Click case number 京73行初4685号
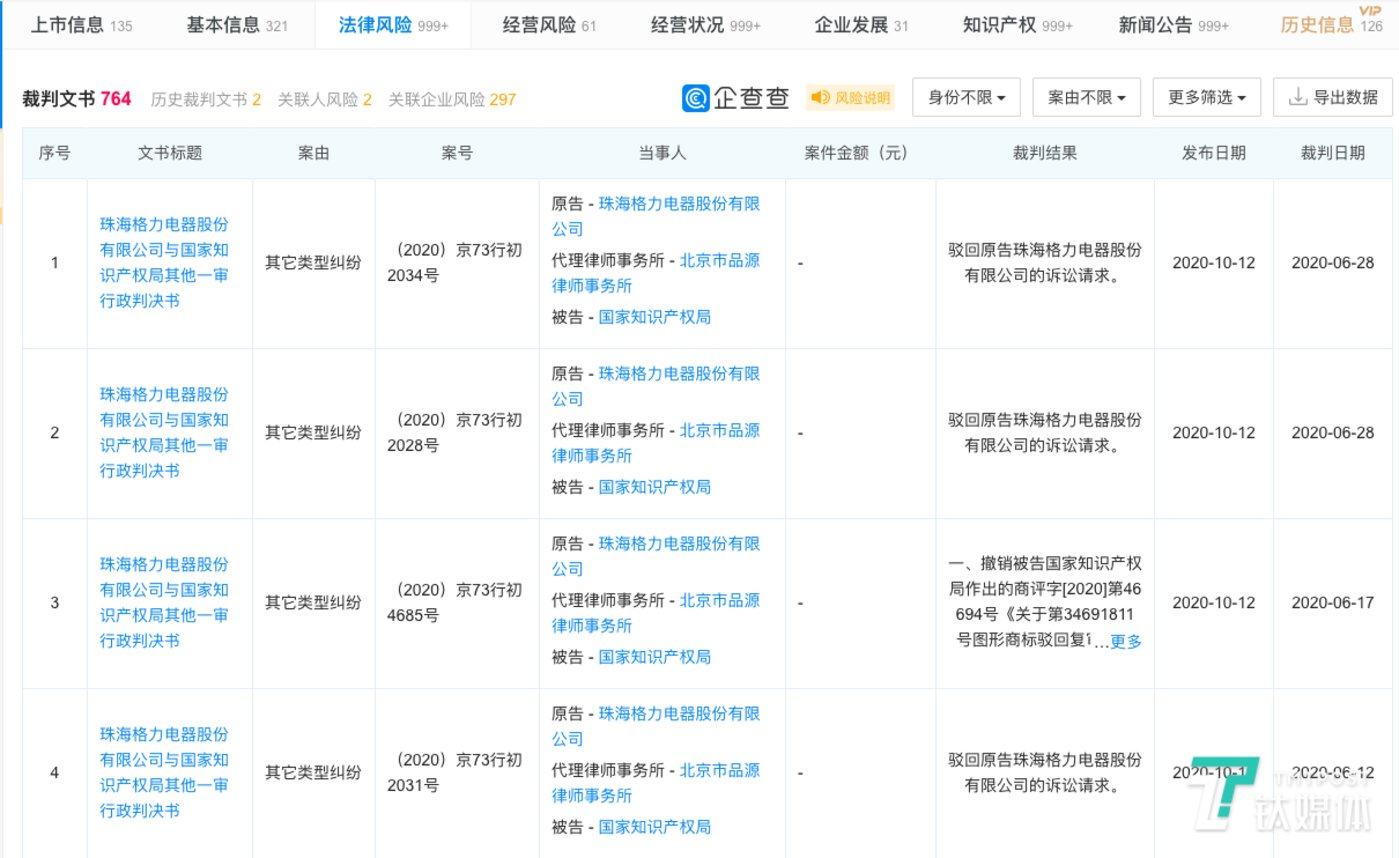The height and width of the screenshot is (858, 1399). 455,603
